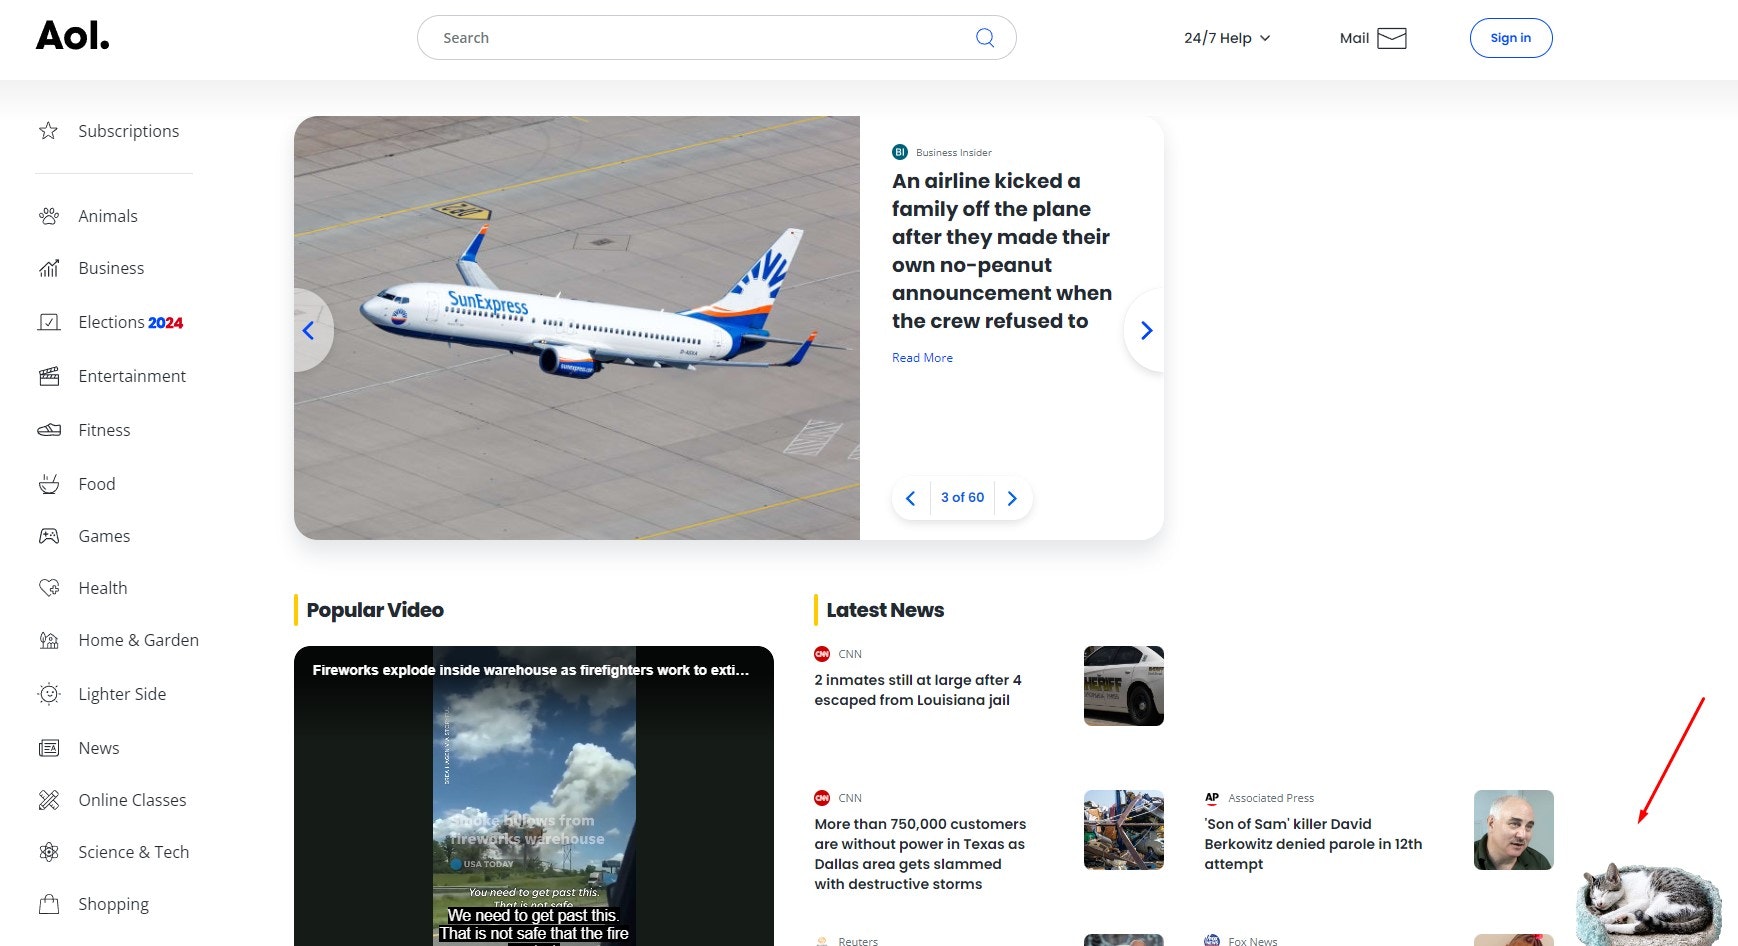
Task: Open the Animals category
Action: click(108, 216)
